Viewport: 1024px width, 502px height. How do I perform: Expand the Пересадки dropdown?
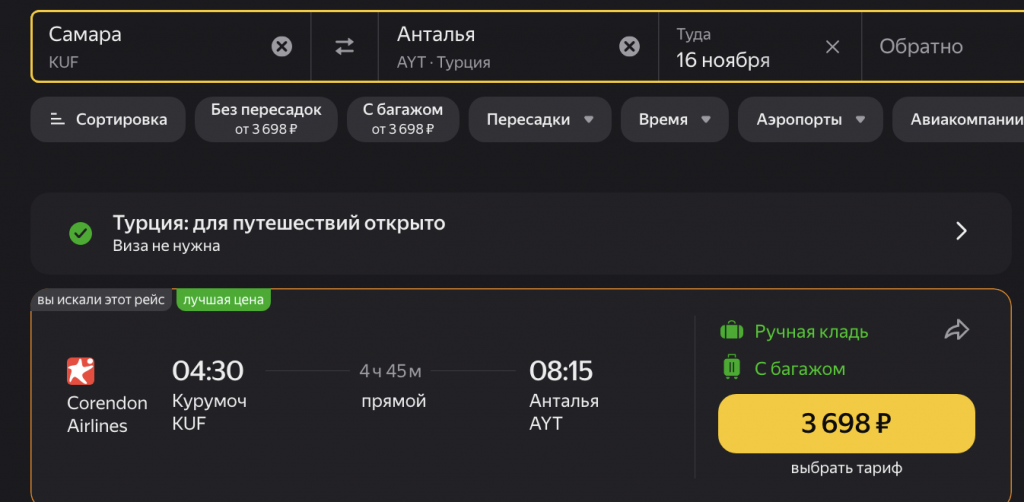(540, 120)
